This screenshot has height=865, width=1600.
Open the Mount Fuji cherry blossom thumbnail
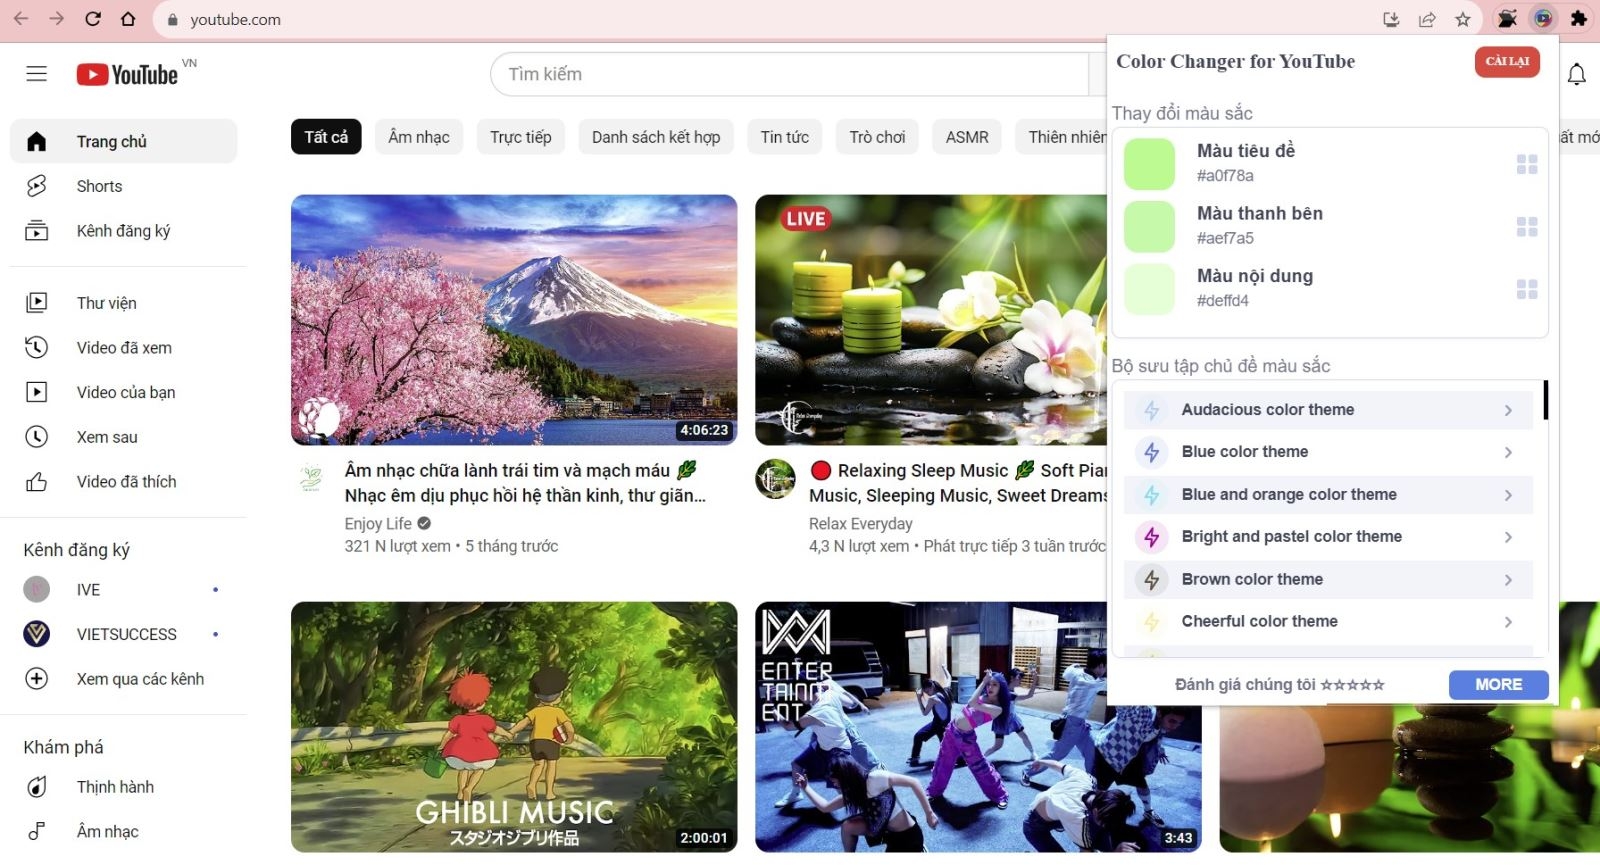[x=514, y=320]
